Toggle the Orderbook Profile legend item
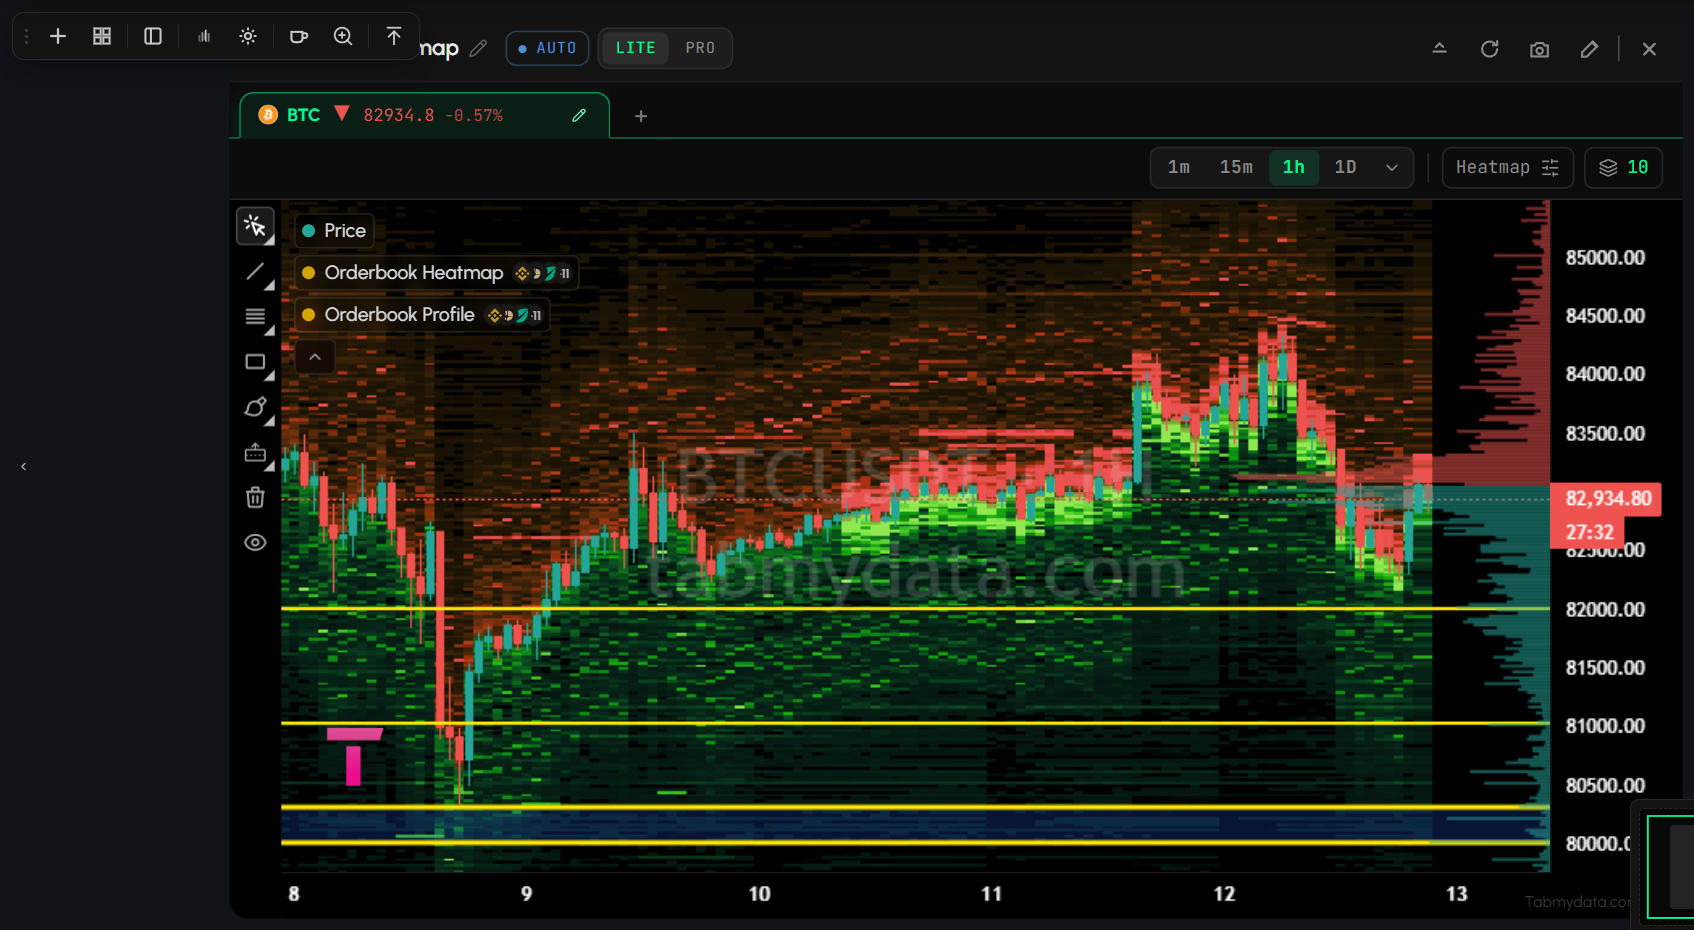1694x930 pixels. (421, 315)
